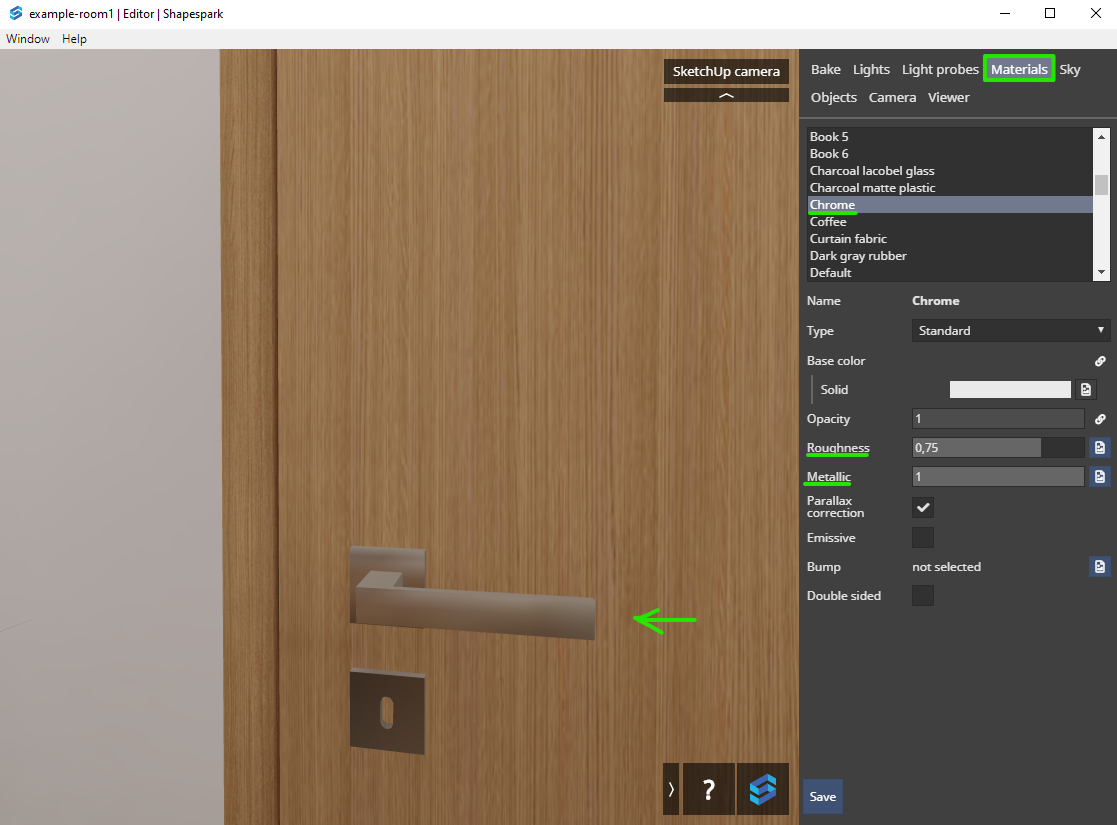
Task: Enable the Double sided checkbox
Action: pyautogui.click(x=923, y=596)
